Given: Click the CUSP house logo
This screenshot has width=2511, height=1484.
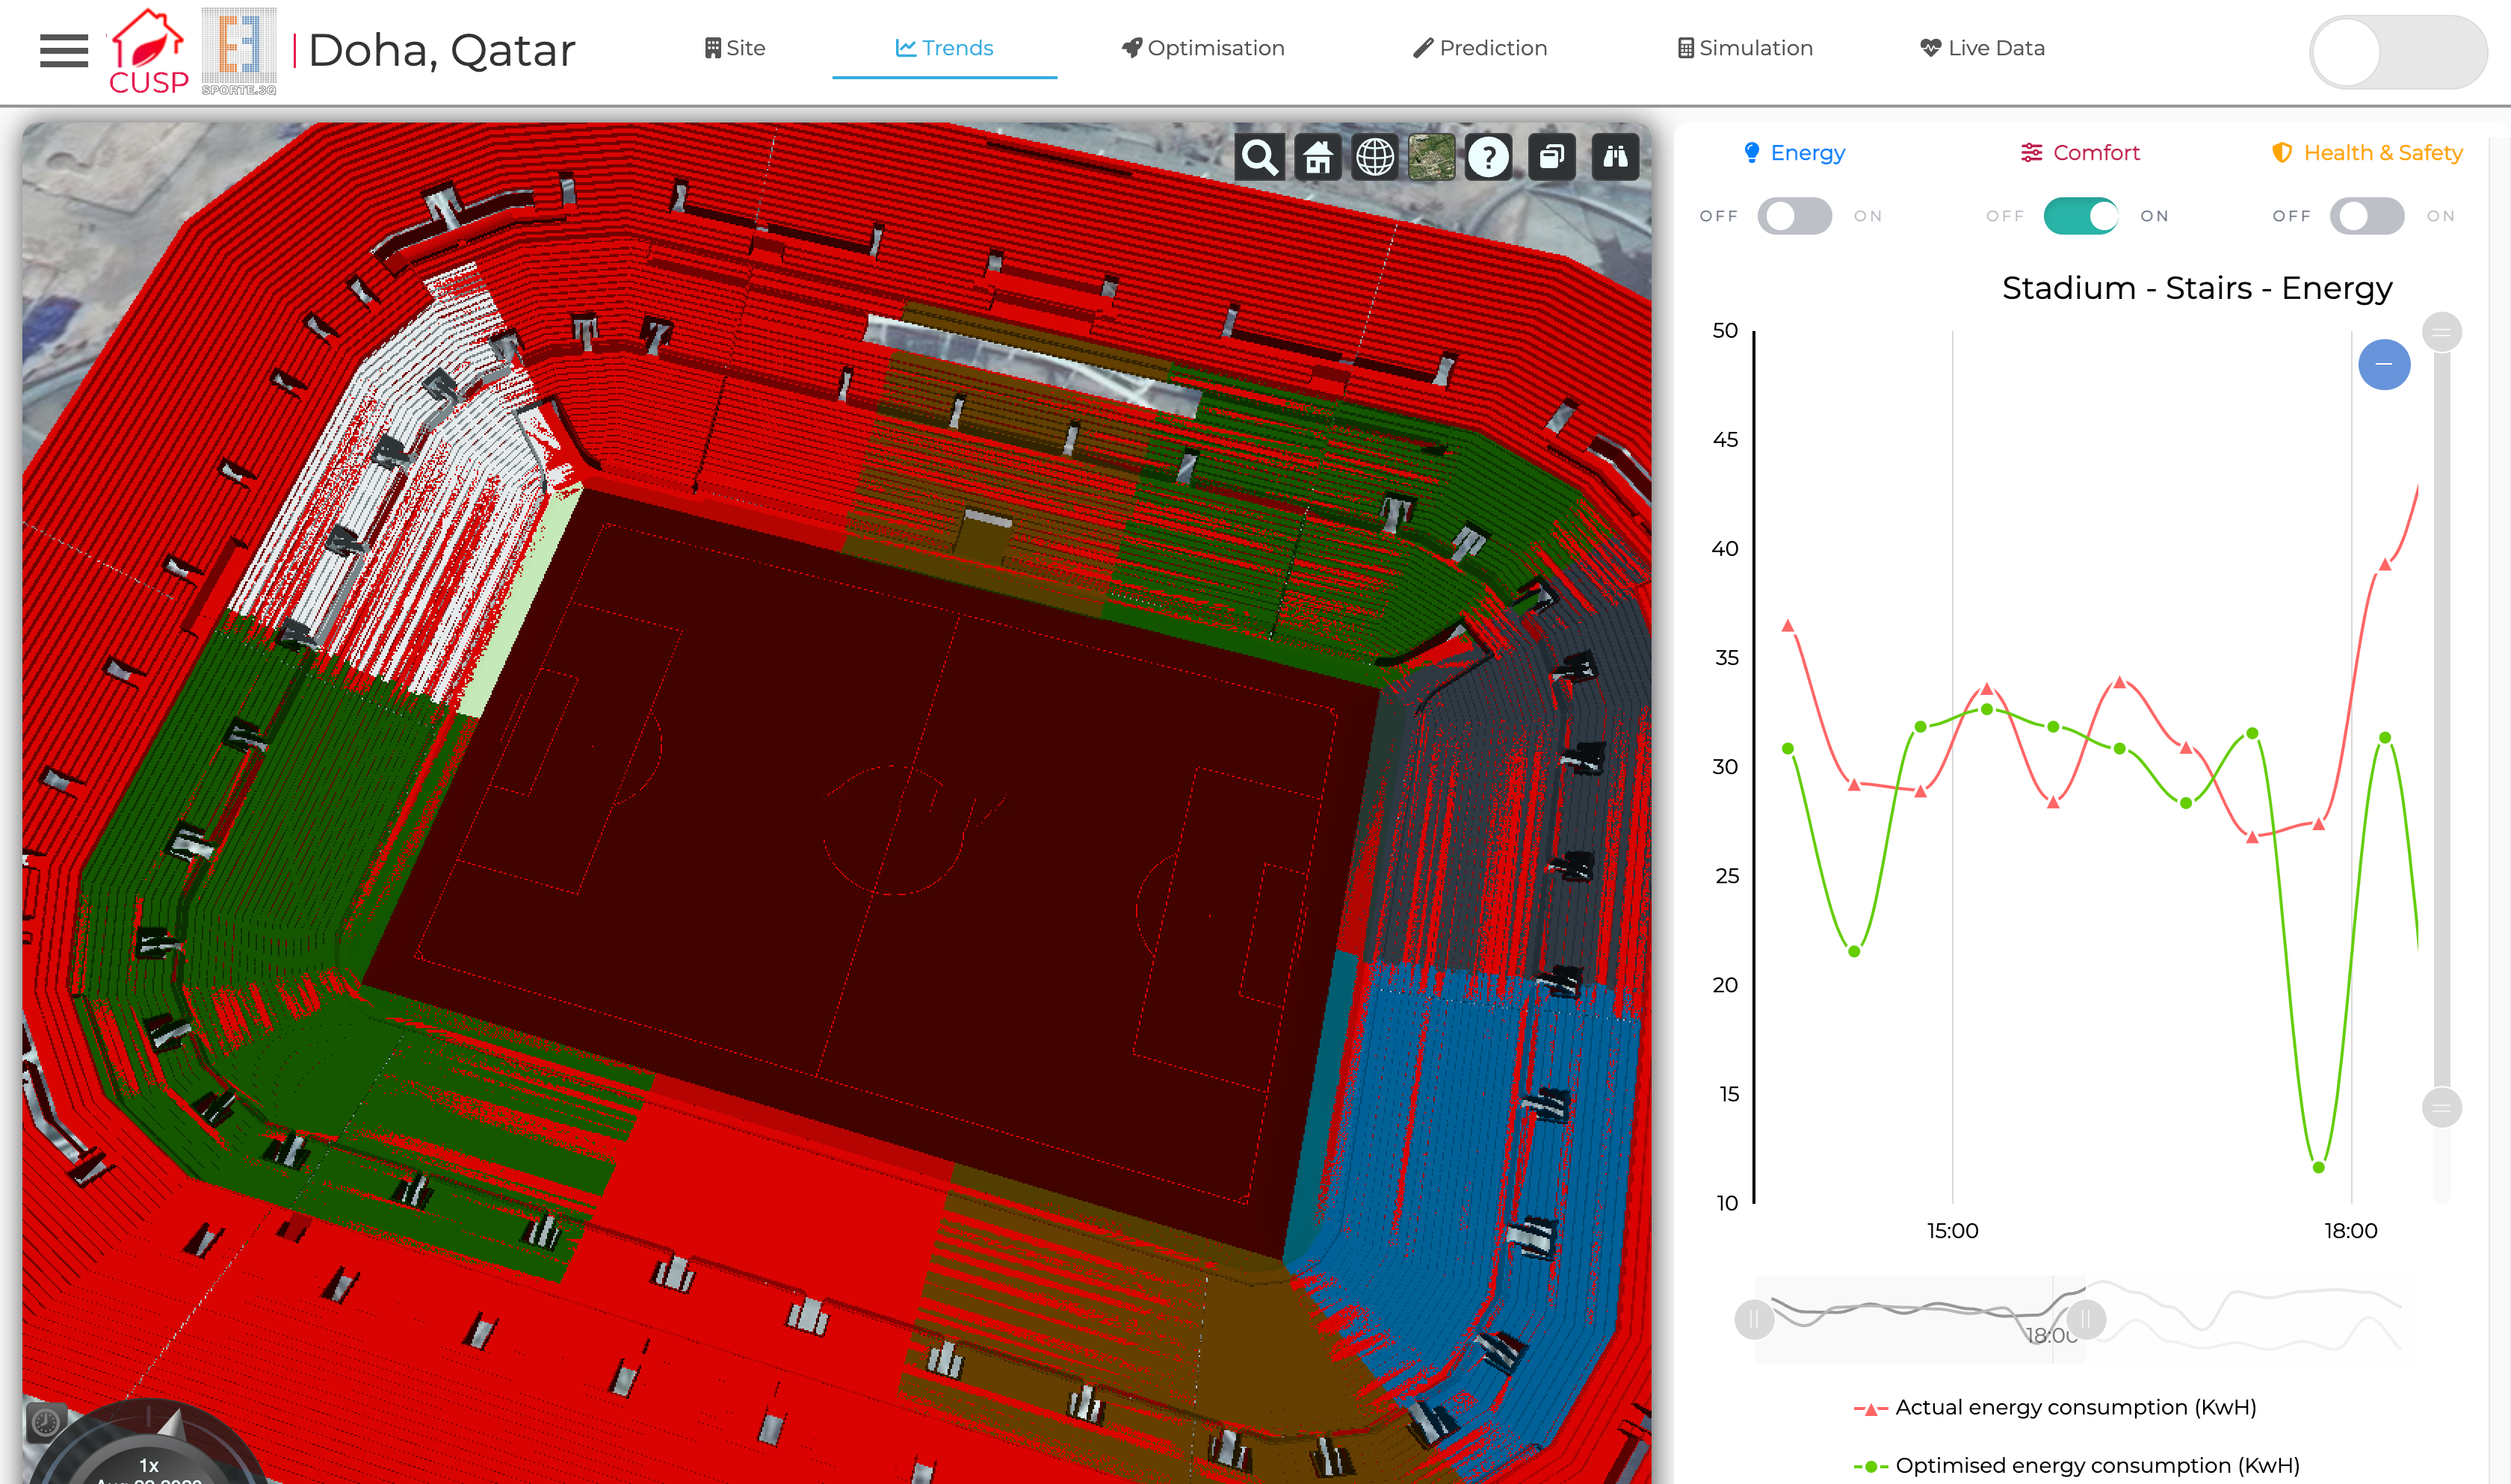Looking at the screenshot, I should pos(148,51).
